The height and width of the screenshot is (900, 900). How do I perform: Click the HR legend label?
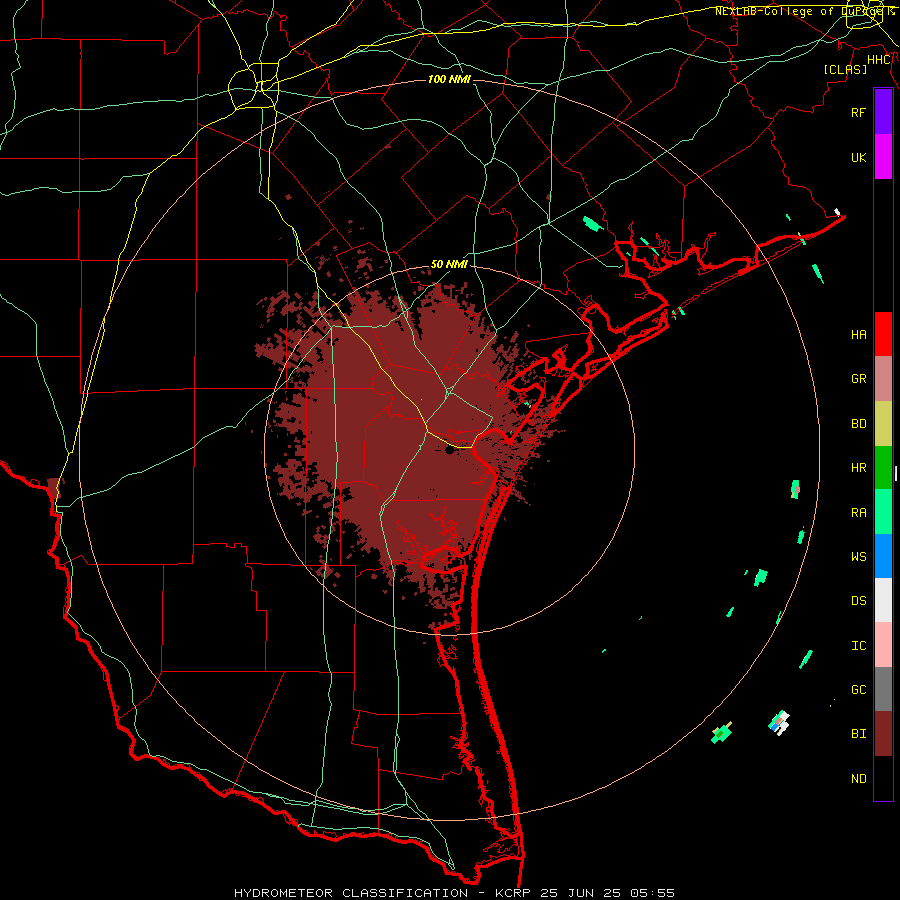(x=858, y=468)
